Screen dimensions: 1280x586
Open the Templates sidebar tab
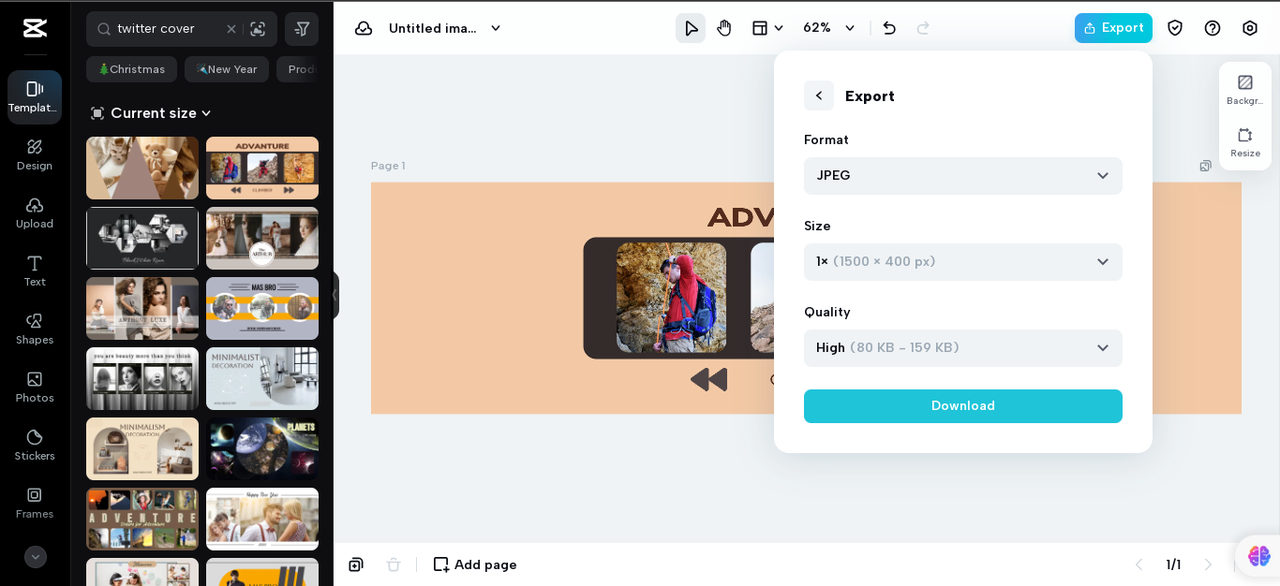35,97
